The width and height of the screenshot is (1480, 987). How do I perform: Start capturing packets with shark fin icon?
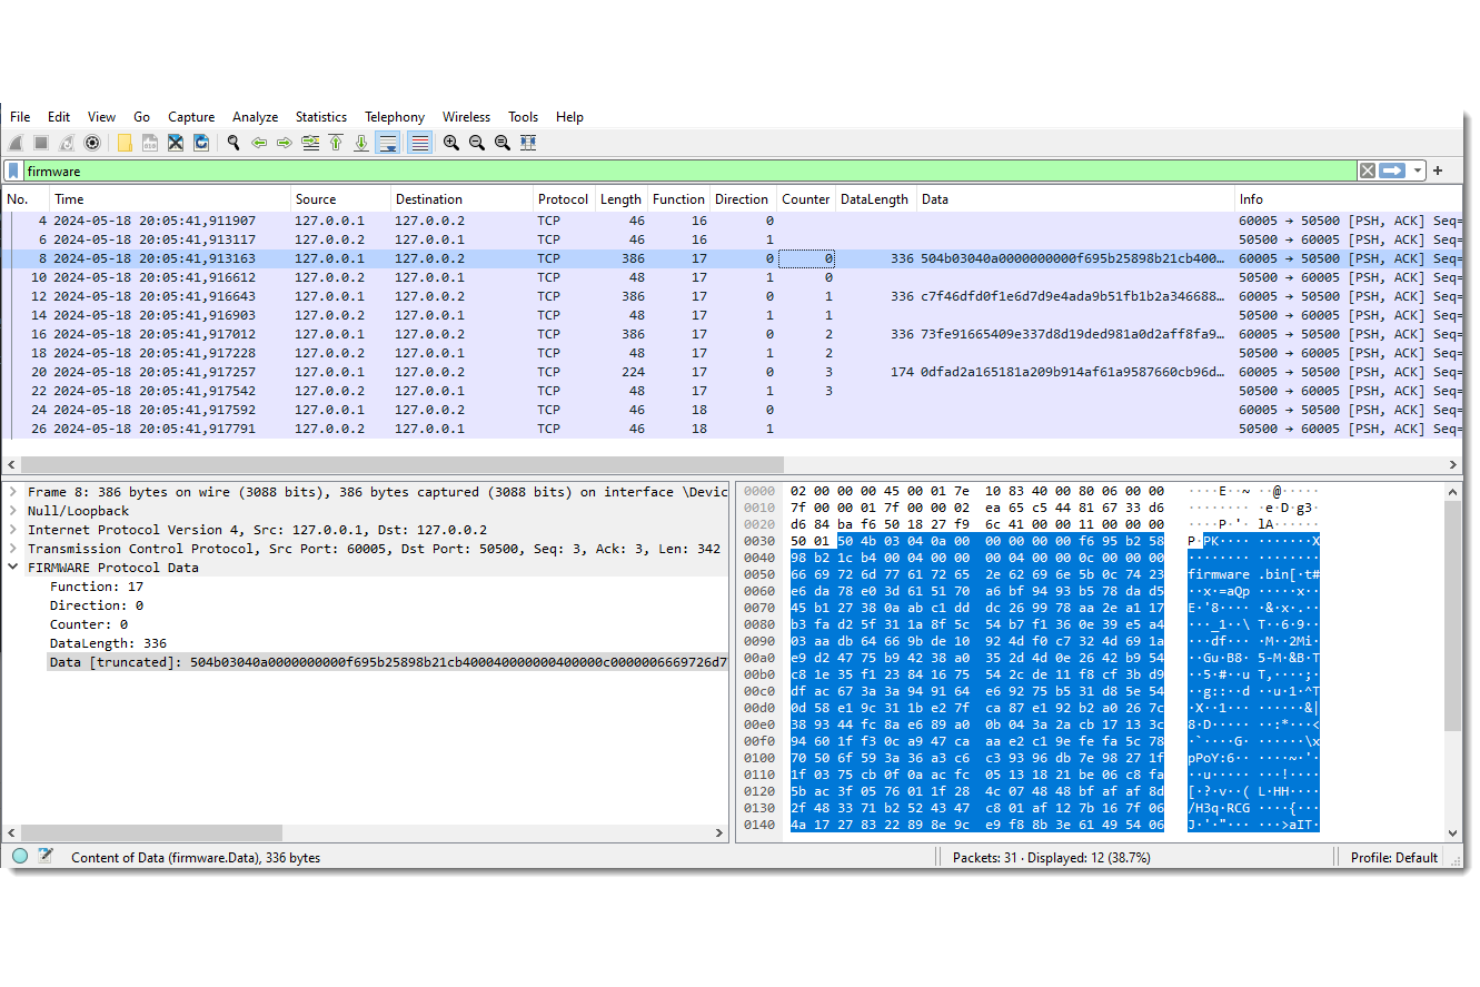[16, 143]
